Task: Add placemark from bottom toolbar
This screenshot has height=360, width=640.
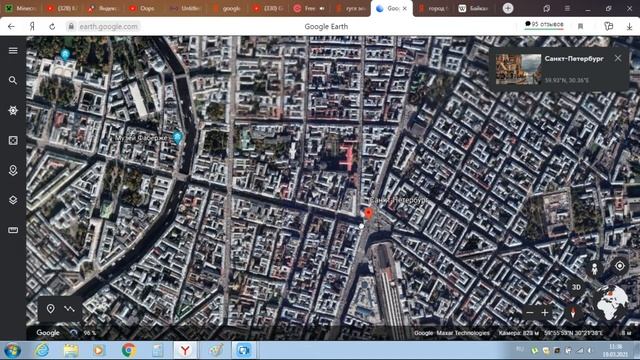Action: point(51,309)
